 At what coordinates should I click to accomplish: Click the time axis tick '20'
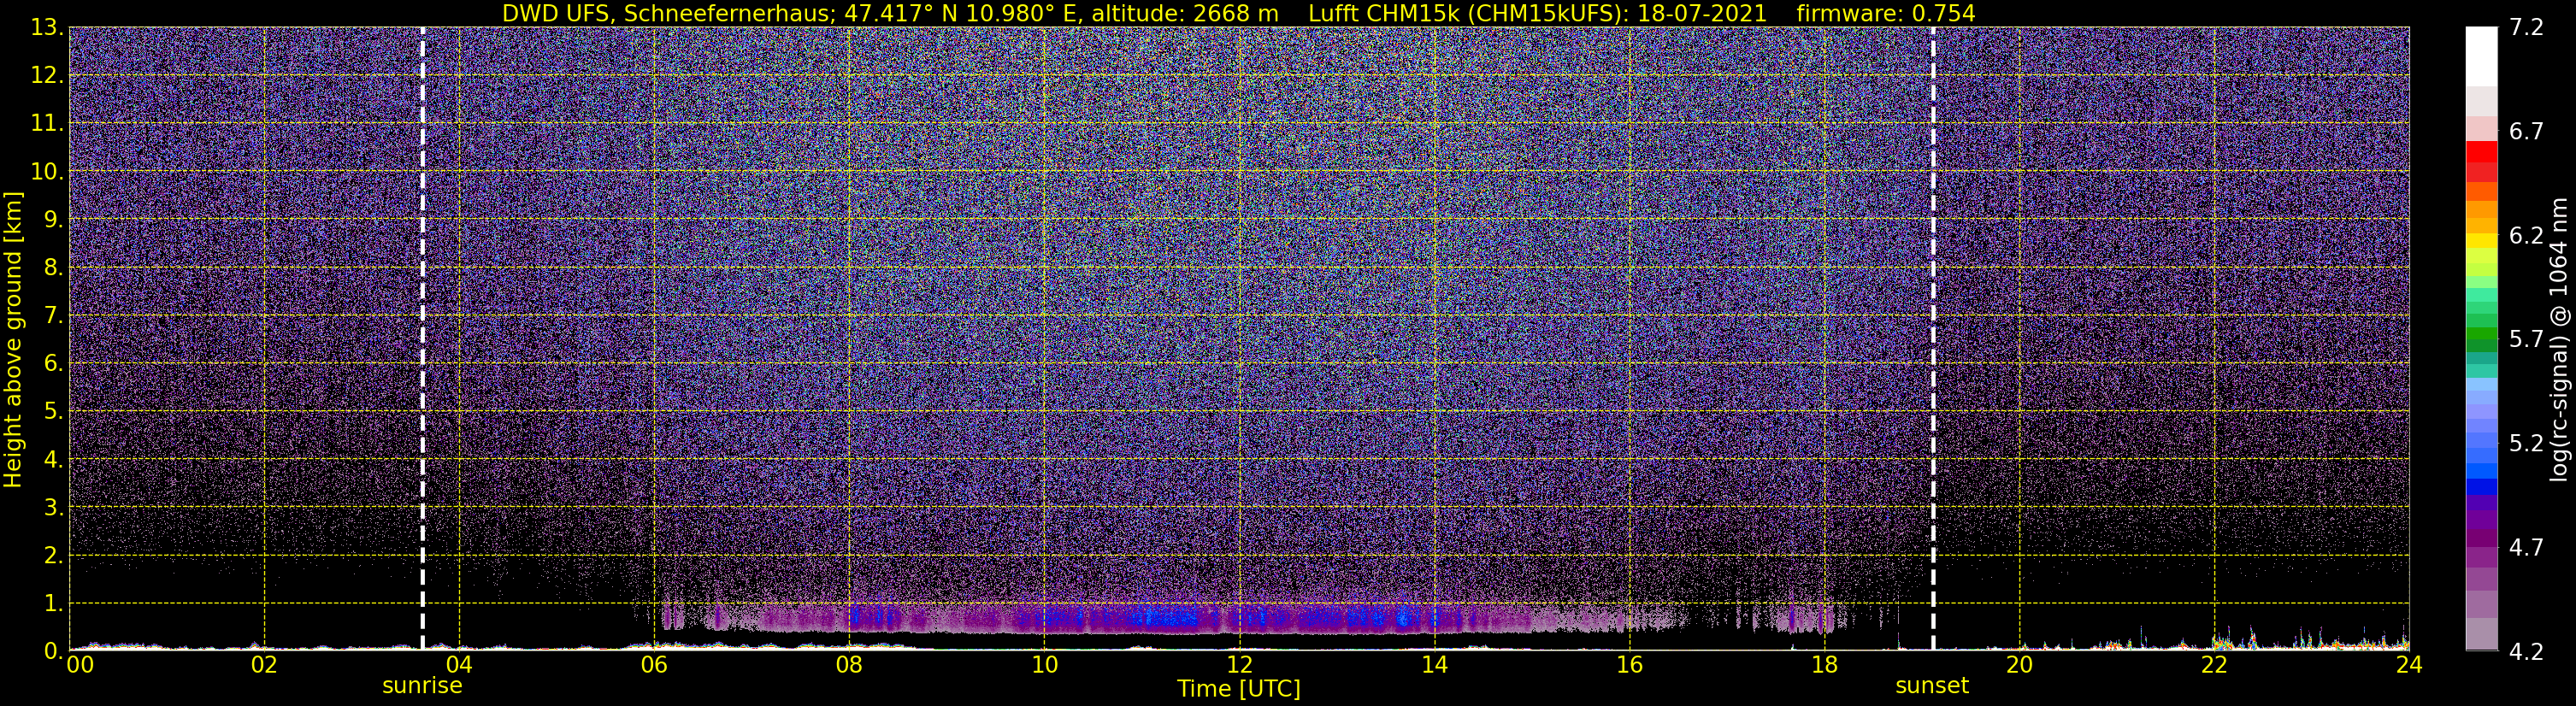click(x=2019, y=665)
